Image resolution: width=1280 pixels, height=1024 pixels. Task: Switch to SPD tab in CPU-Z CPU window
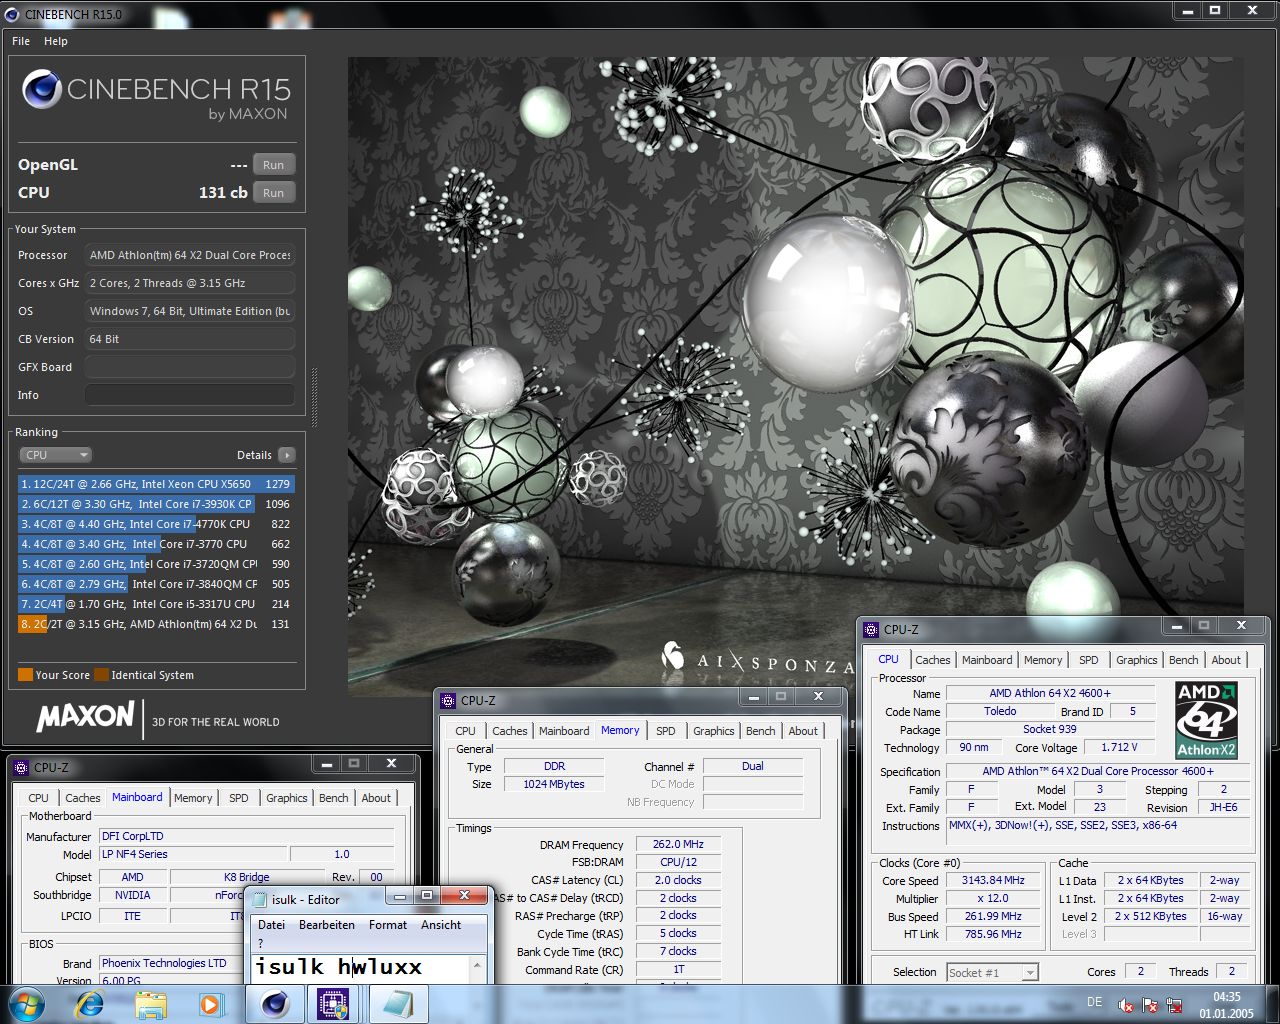tap(1088, 660)
